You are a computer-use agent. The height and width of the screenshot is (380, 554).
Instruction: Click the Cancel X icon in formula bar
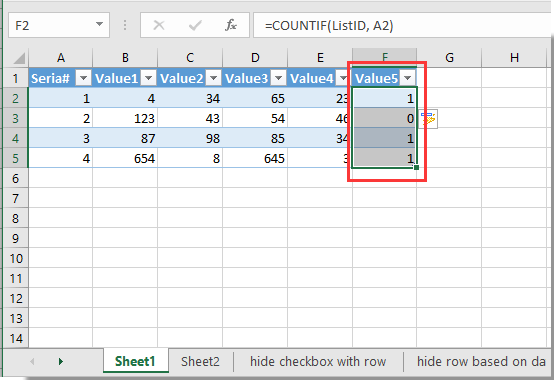click(x=159, y=25)
